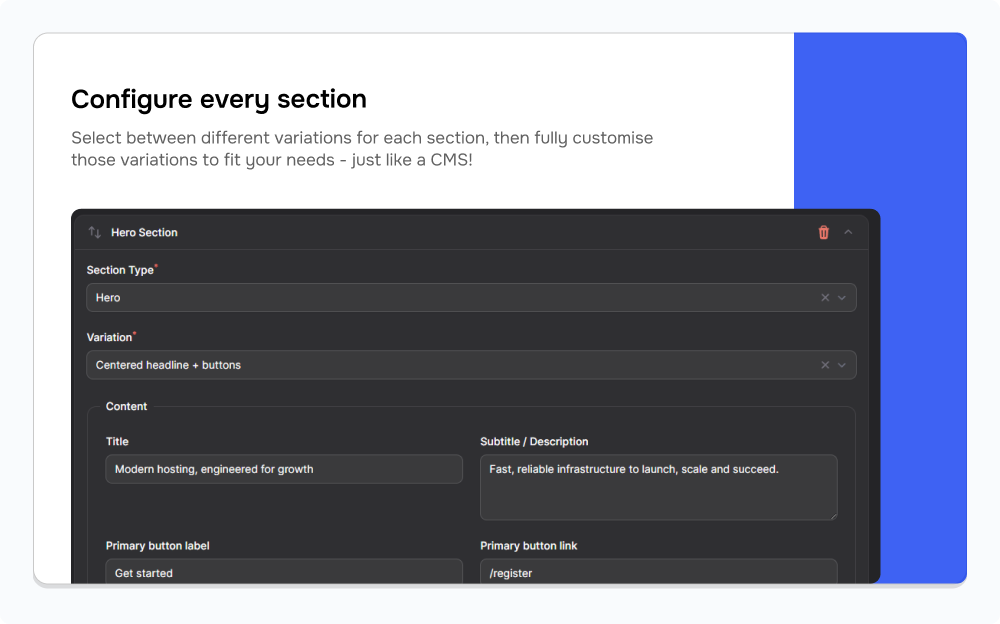
Task: Click the reorder arrows icon beside Hero Section
Action: click(95, 232)
